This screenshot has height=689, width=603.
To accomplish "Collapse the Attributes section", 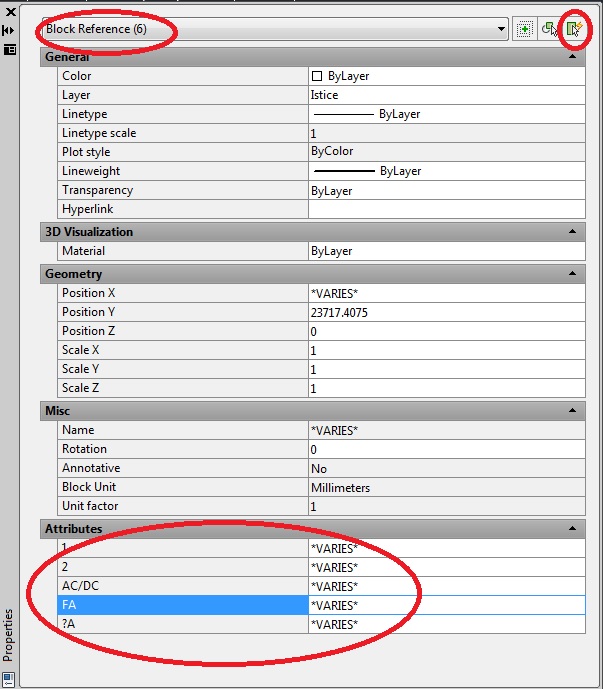I will pos(573,529).
